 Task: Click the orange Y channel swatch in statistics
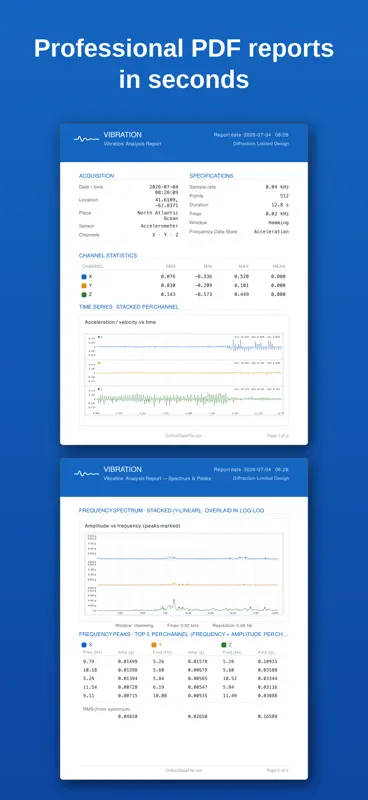84,286
